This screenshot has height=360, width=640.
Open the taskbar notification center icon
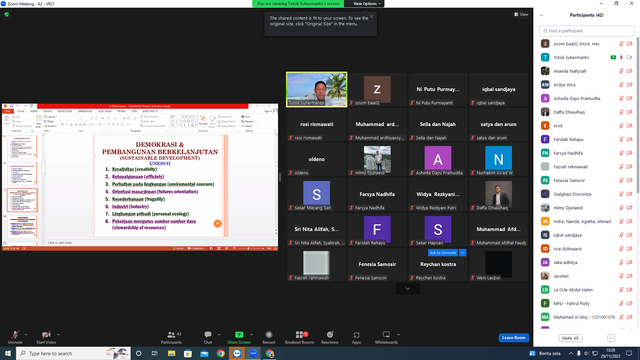coord(629,353)
